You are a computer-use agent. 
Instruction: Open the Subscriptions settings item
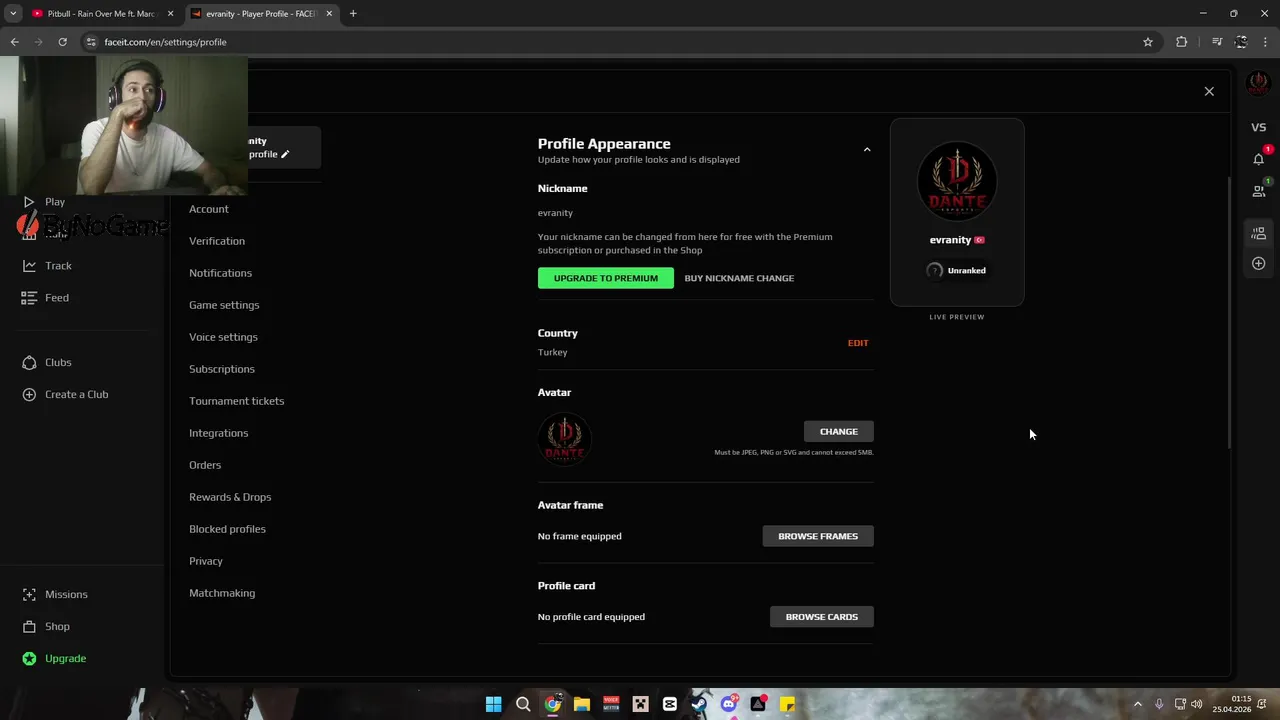pos(222,369)
